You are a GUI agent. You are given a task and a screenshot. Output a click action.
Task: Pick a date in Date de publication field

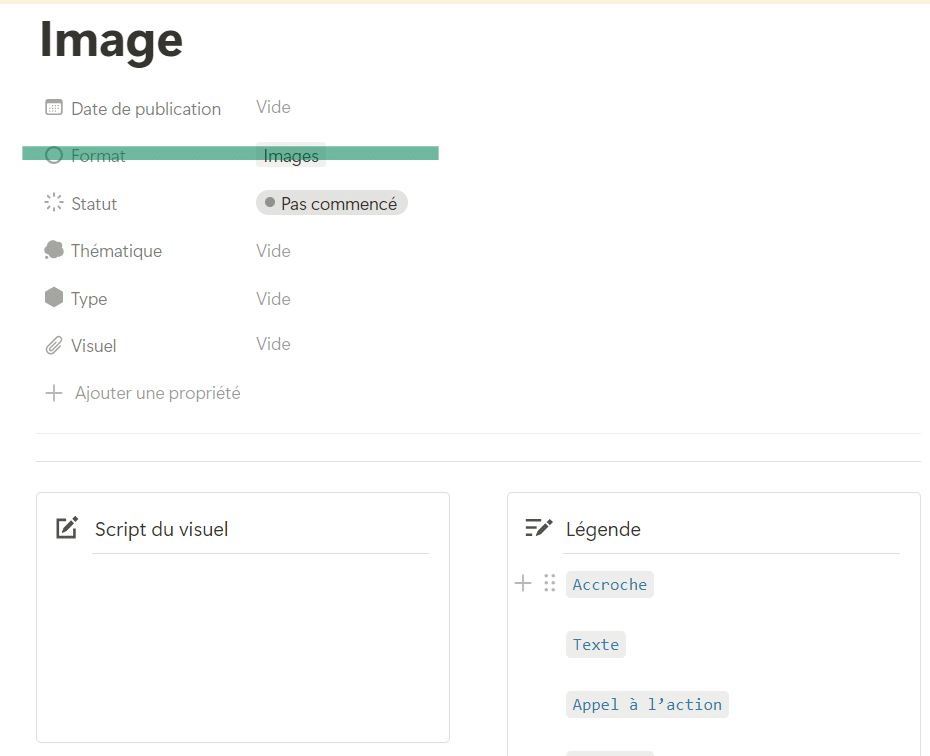coord(273,107)
